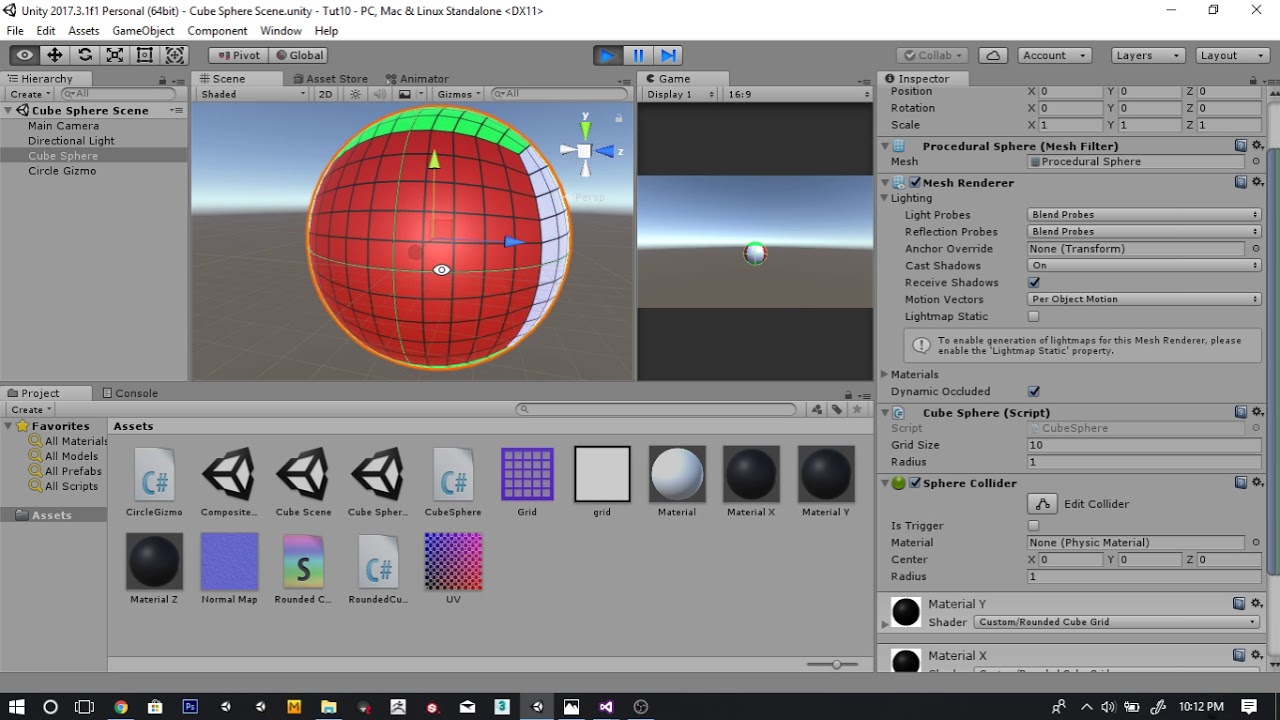Open the Account dropdown
This screenshot has width=1280, height=720.
1055,56
